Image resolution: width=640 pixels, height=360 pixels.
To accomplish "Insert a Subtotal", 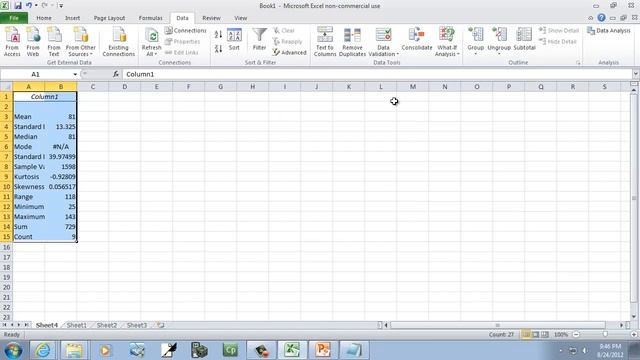I will click(x=524, y=40).
